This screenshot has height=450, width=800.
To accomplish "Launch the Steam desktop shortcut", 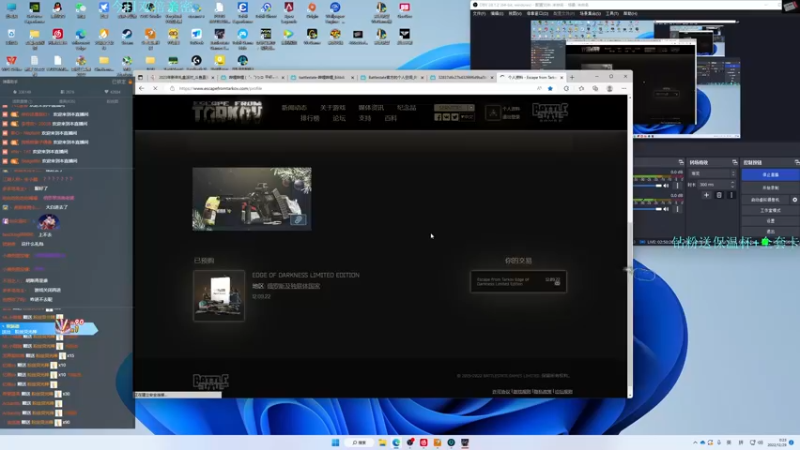I will point(127,35).
